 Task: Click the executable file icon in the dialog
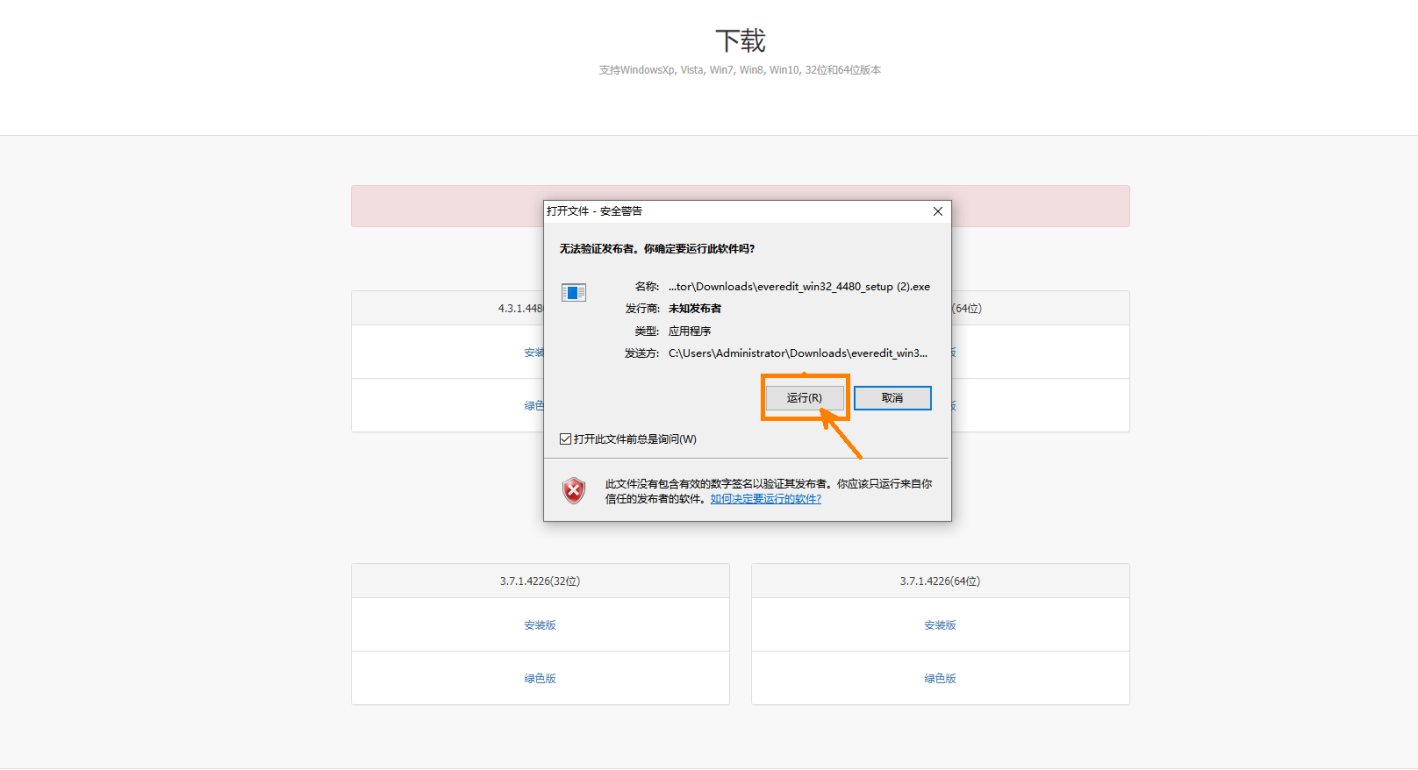[x=573, y=293]
